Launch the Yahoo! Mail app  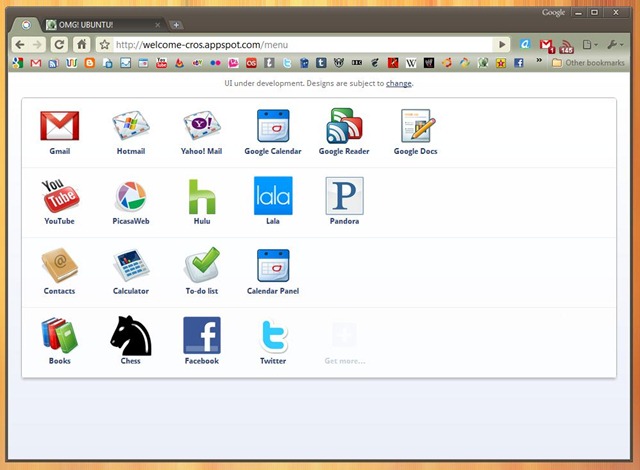coord(202,125)
